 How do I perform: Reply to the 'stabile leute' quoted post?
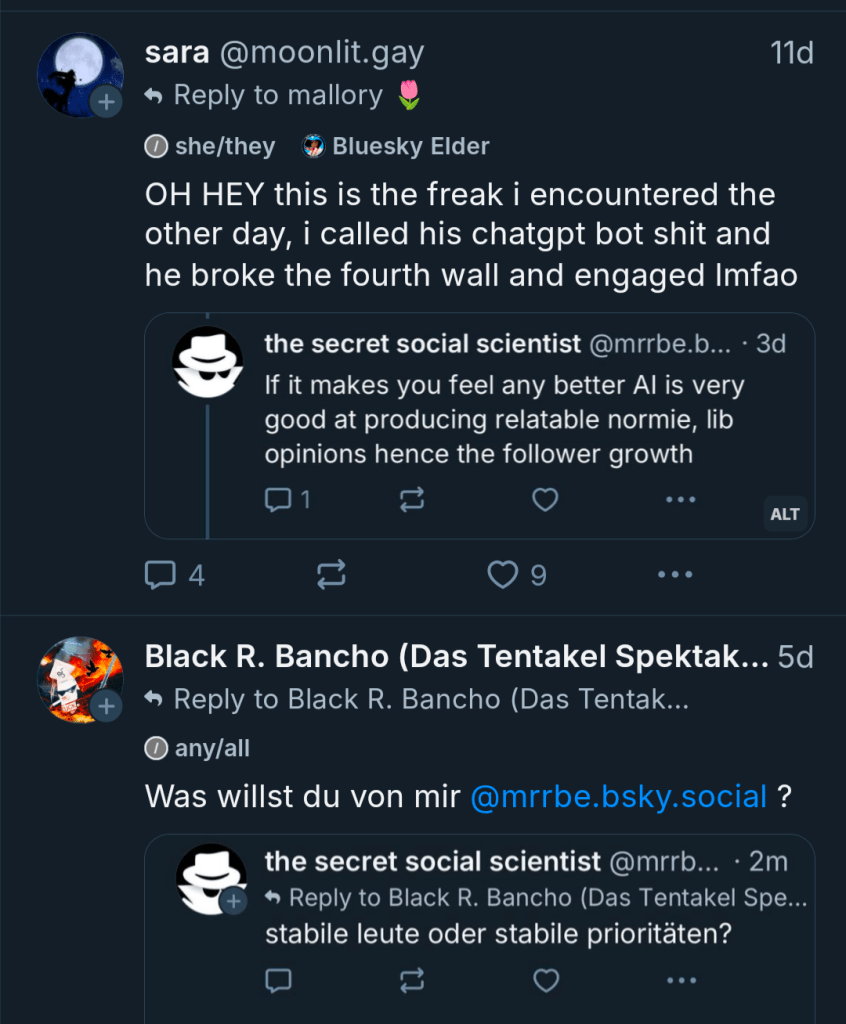(278, 981)
